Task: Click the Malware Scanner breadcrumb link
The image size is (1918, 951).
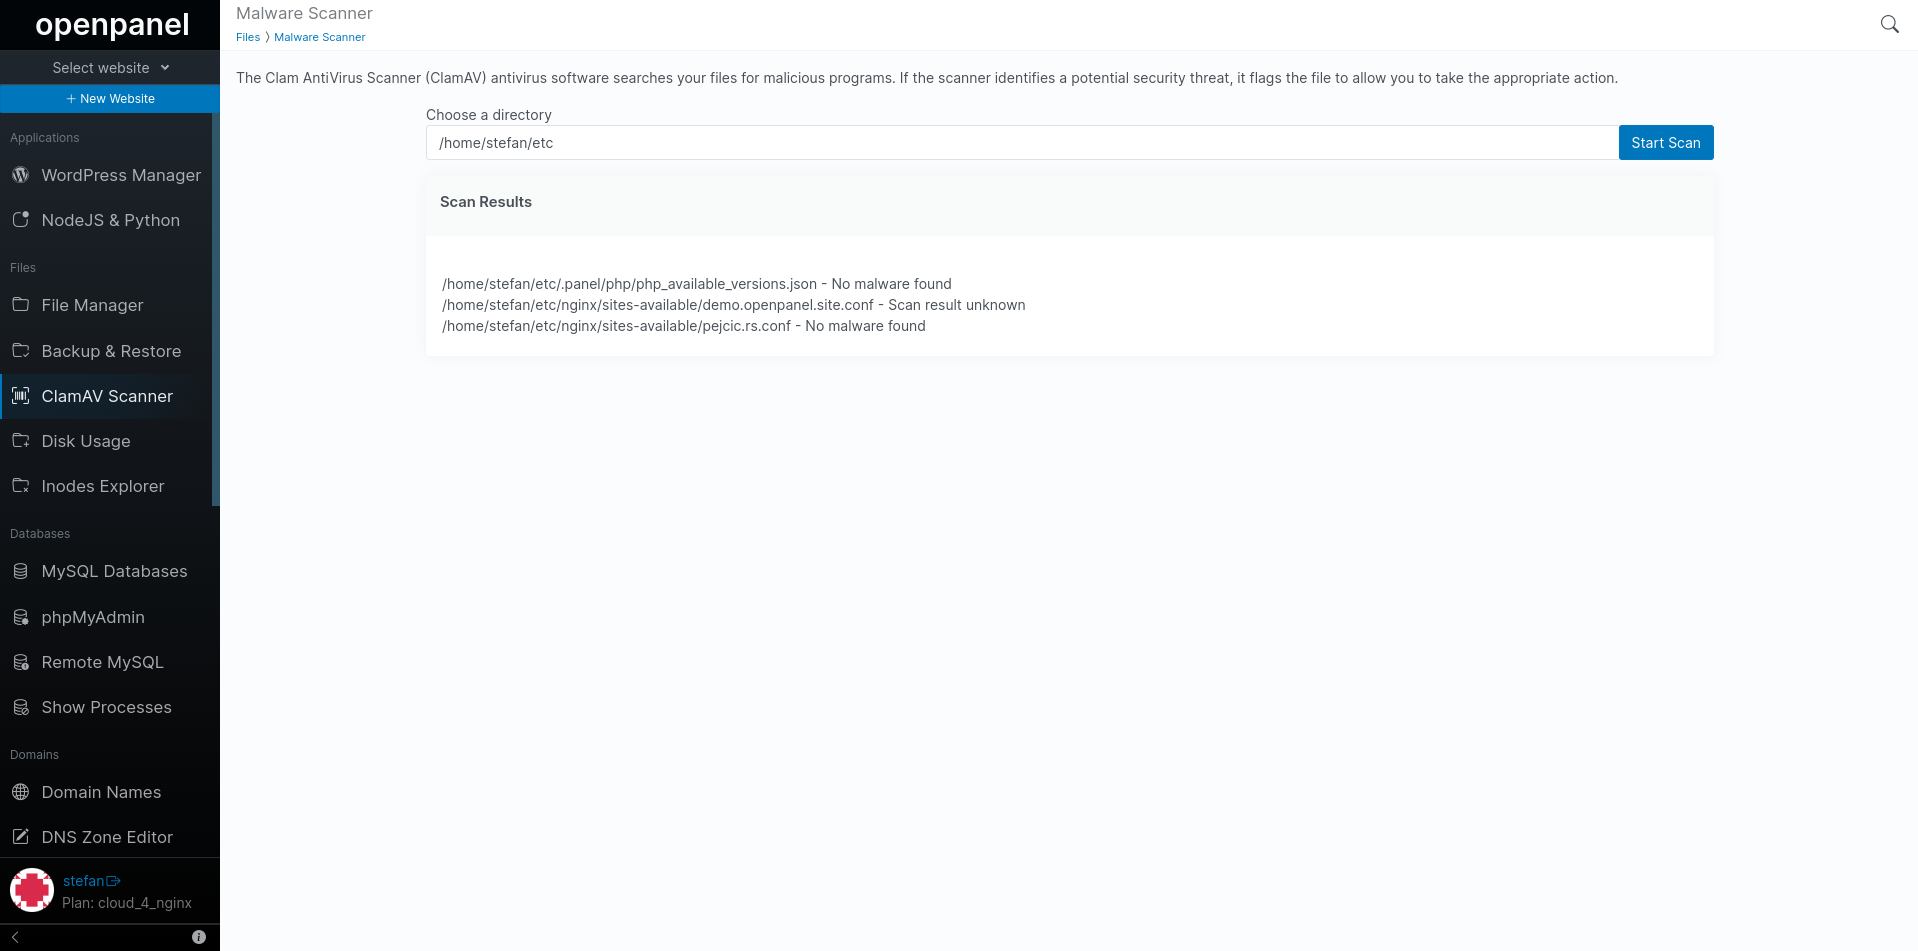Action: click(x=320, y=37)
